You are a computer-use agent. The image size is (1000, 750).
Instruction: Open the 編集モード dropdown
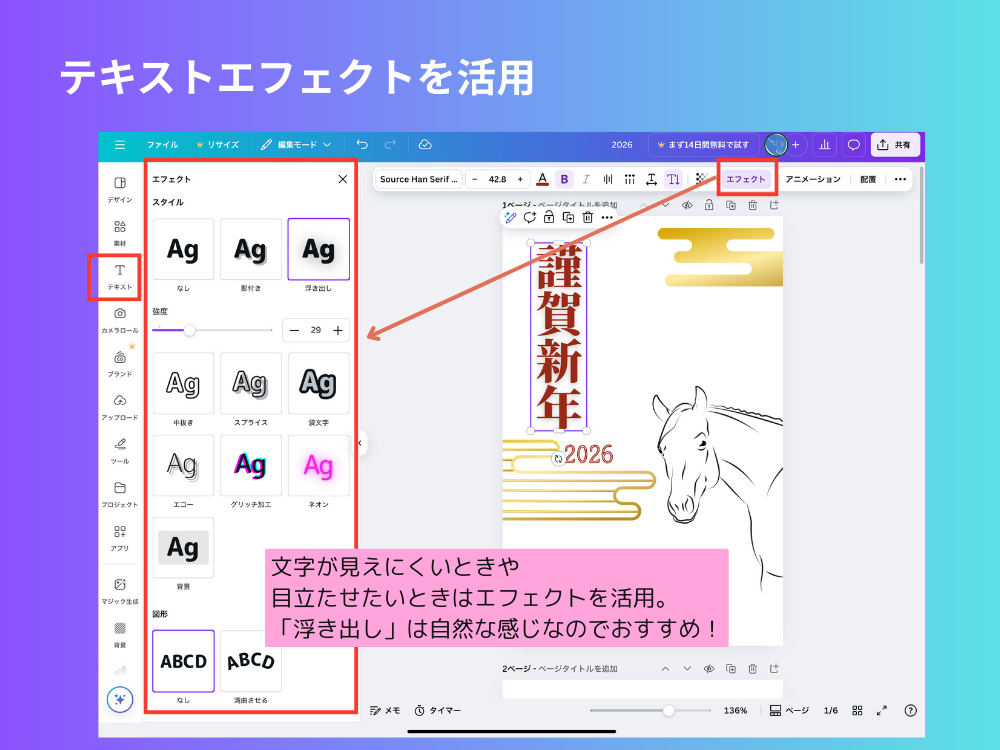pos(302,144)
